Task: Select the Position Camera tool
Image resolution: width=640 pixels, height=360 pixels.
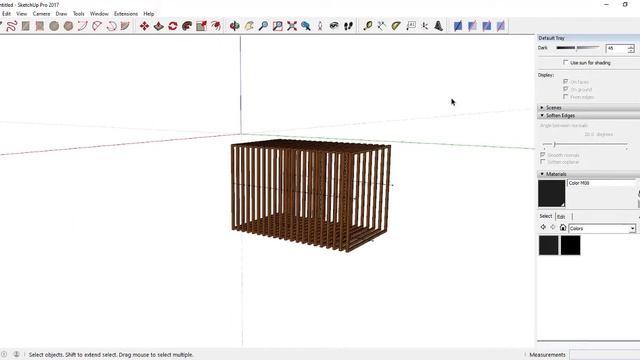Action: (x=320, y=26)
